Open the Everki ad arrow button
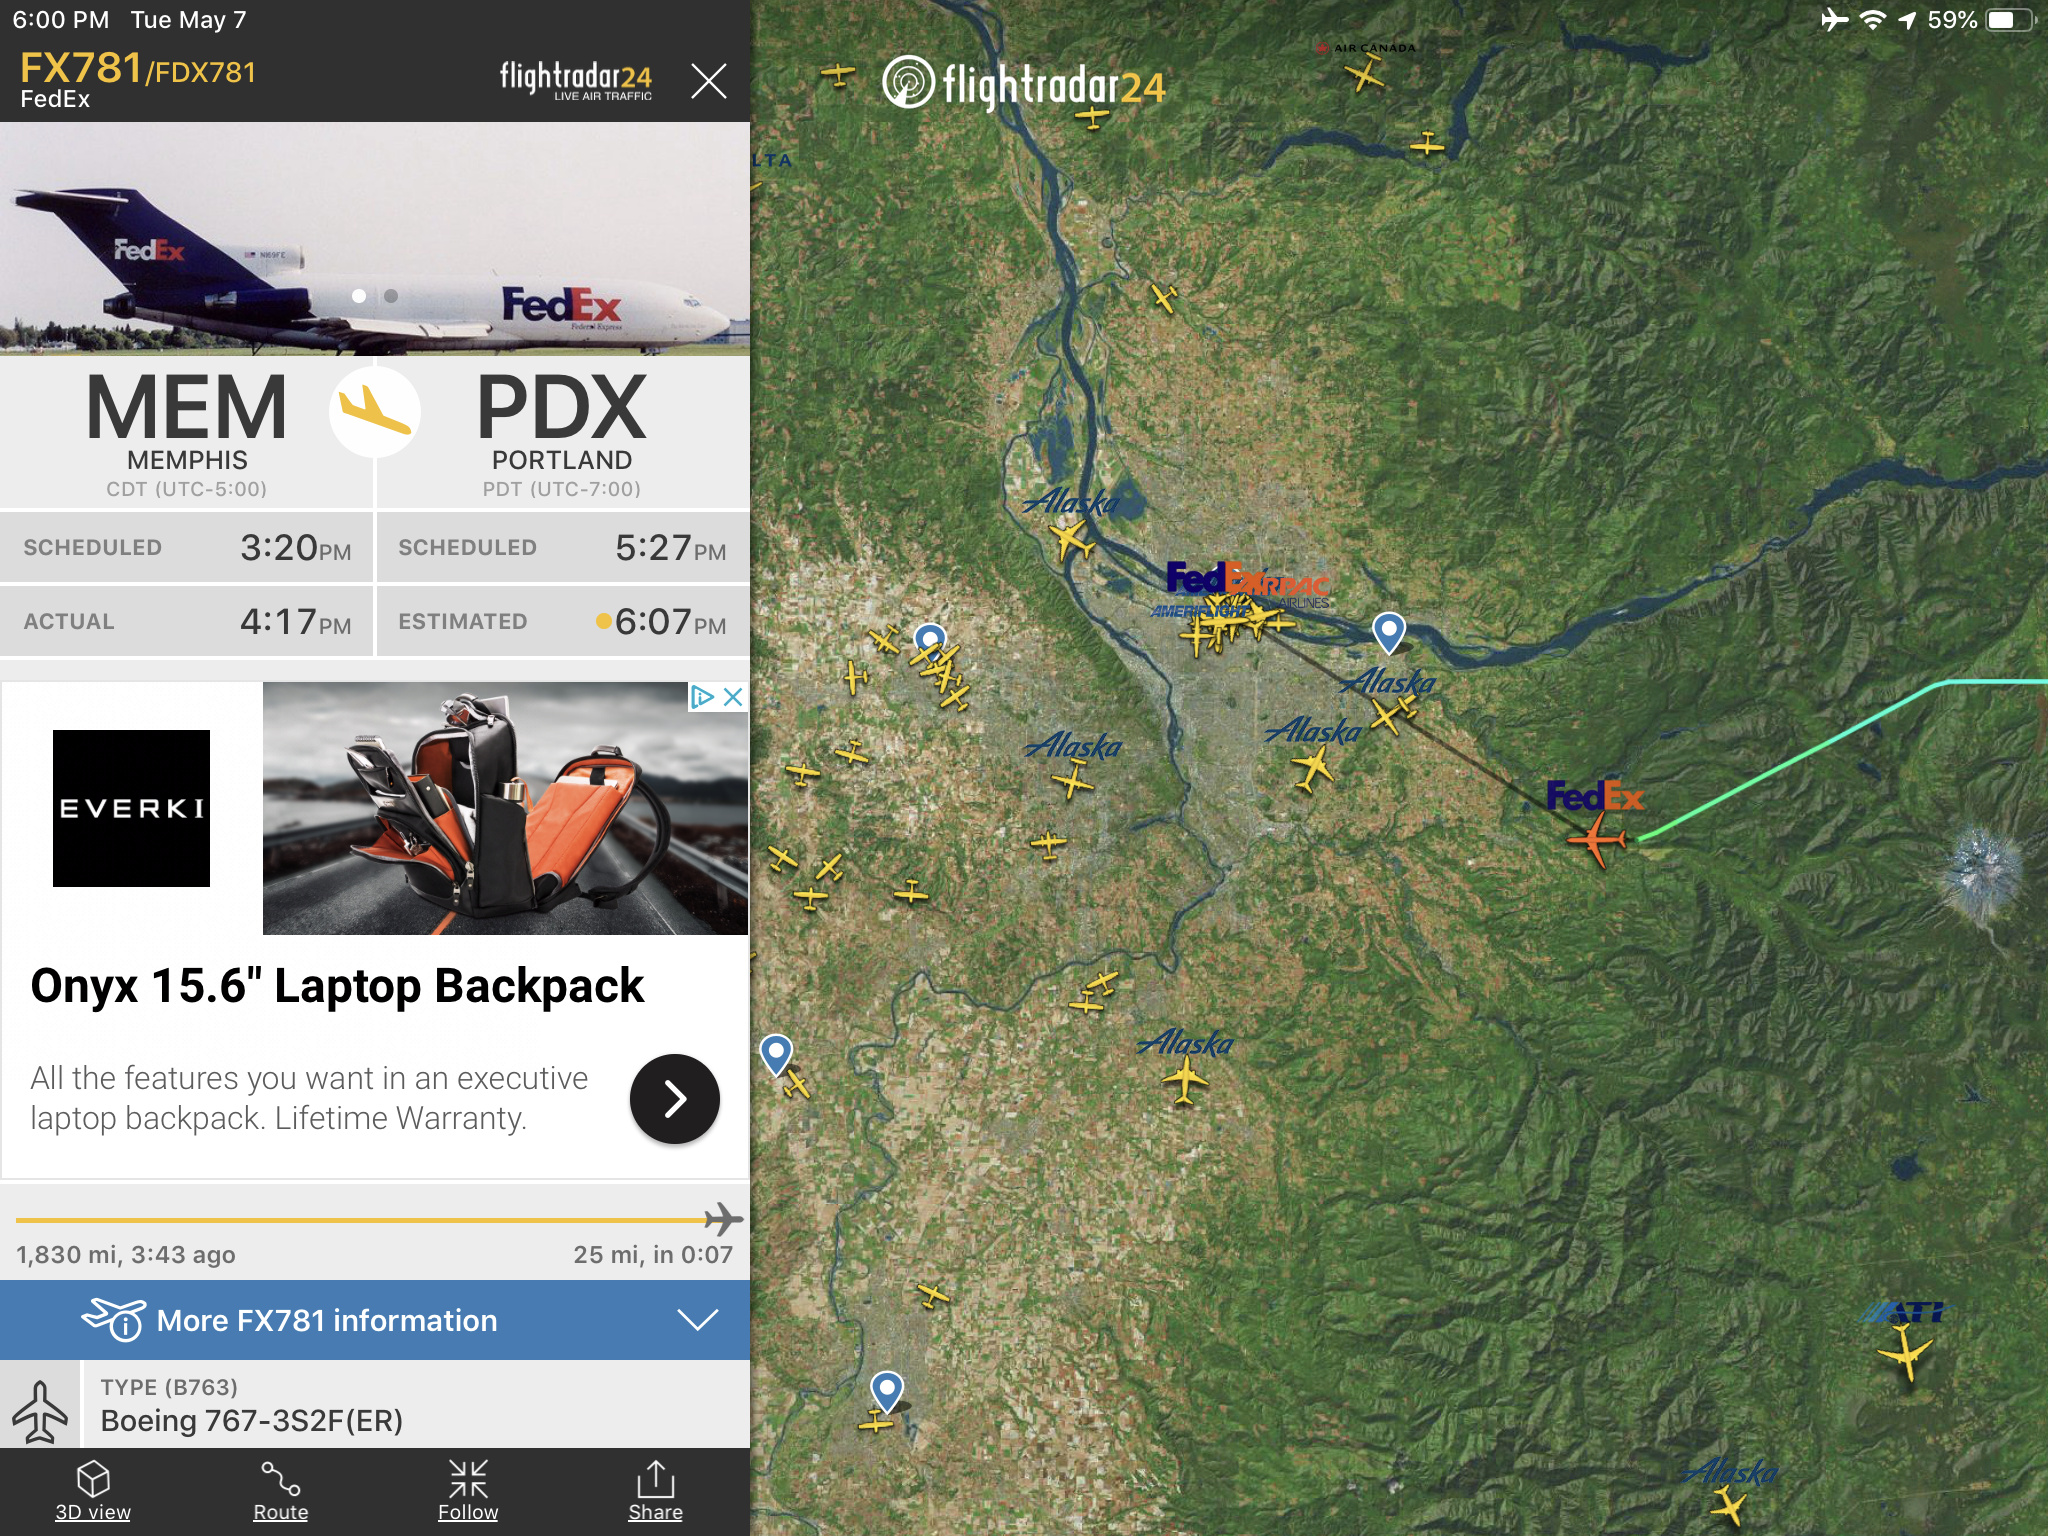The image size is (2048, 1536). point(675,1098)
